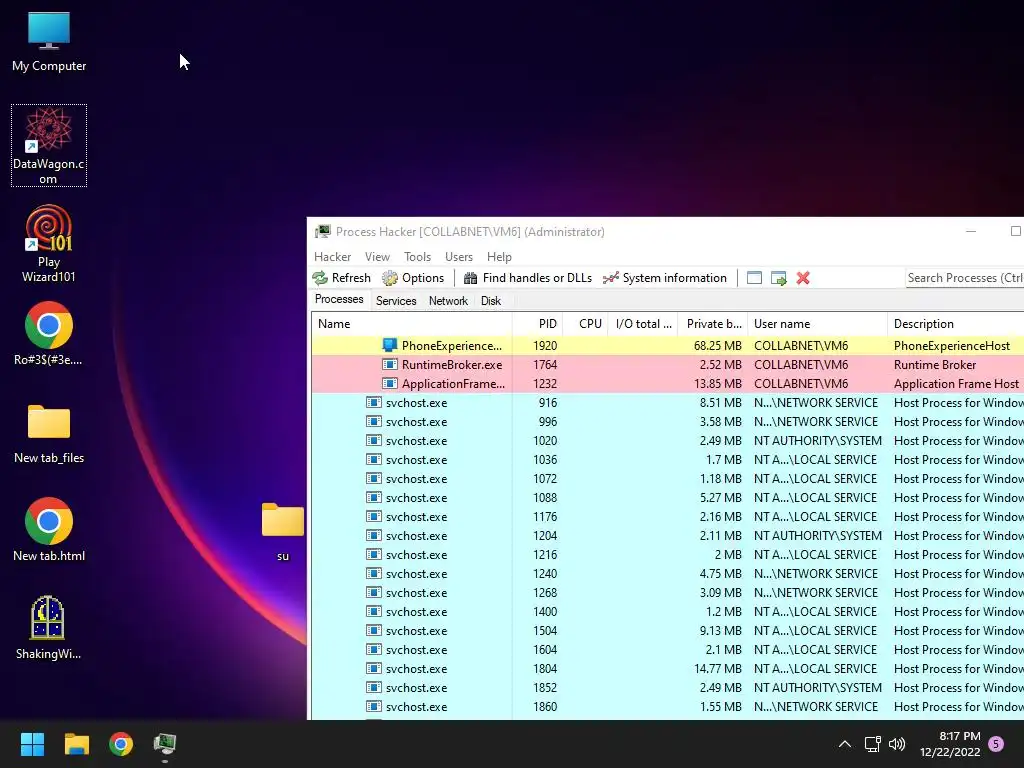1024x768 pixels.
Task: Select svchost.exe row with PID 1036
Action: [x=667, y=460]
